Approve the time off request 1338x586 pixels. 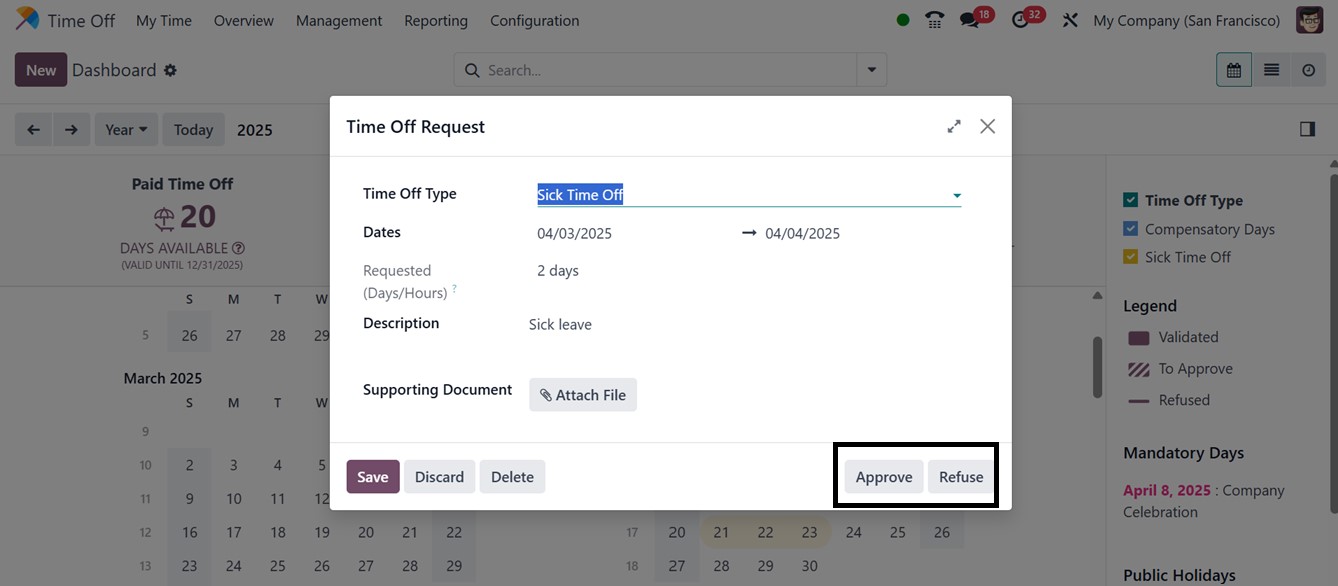884,477
